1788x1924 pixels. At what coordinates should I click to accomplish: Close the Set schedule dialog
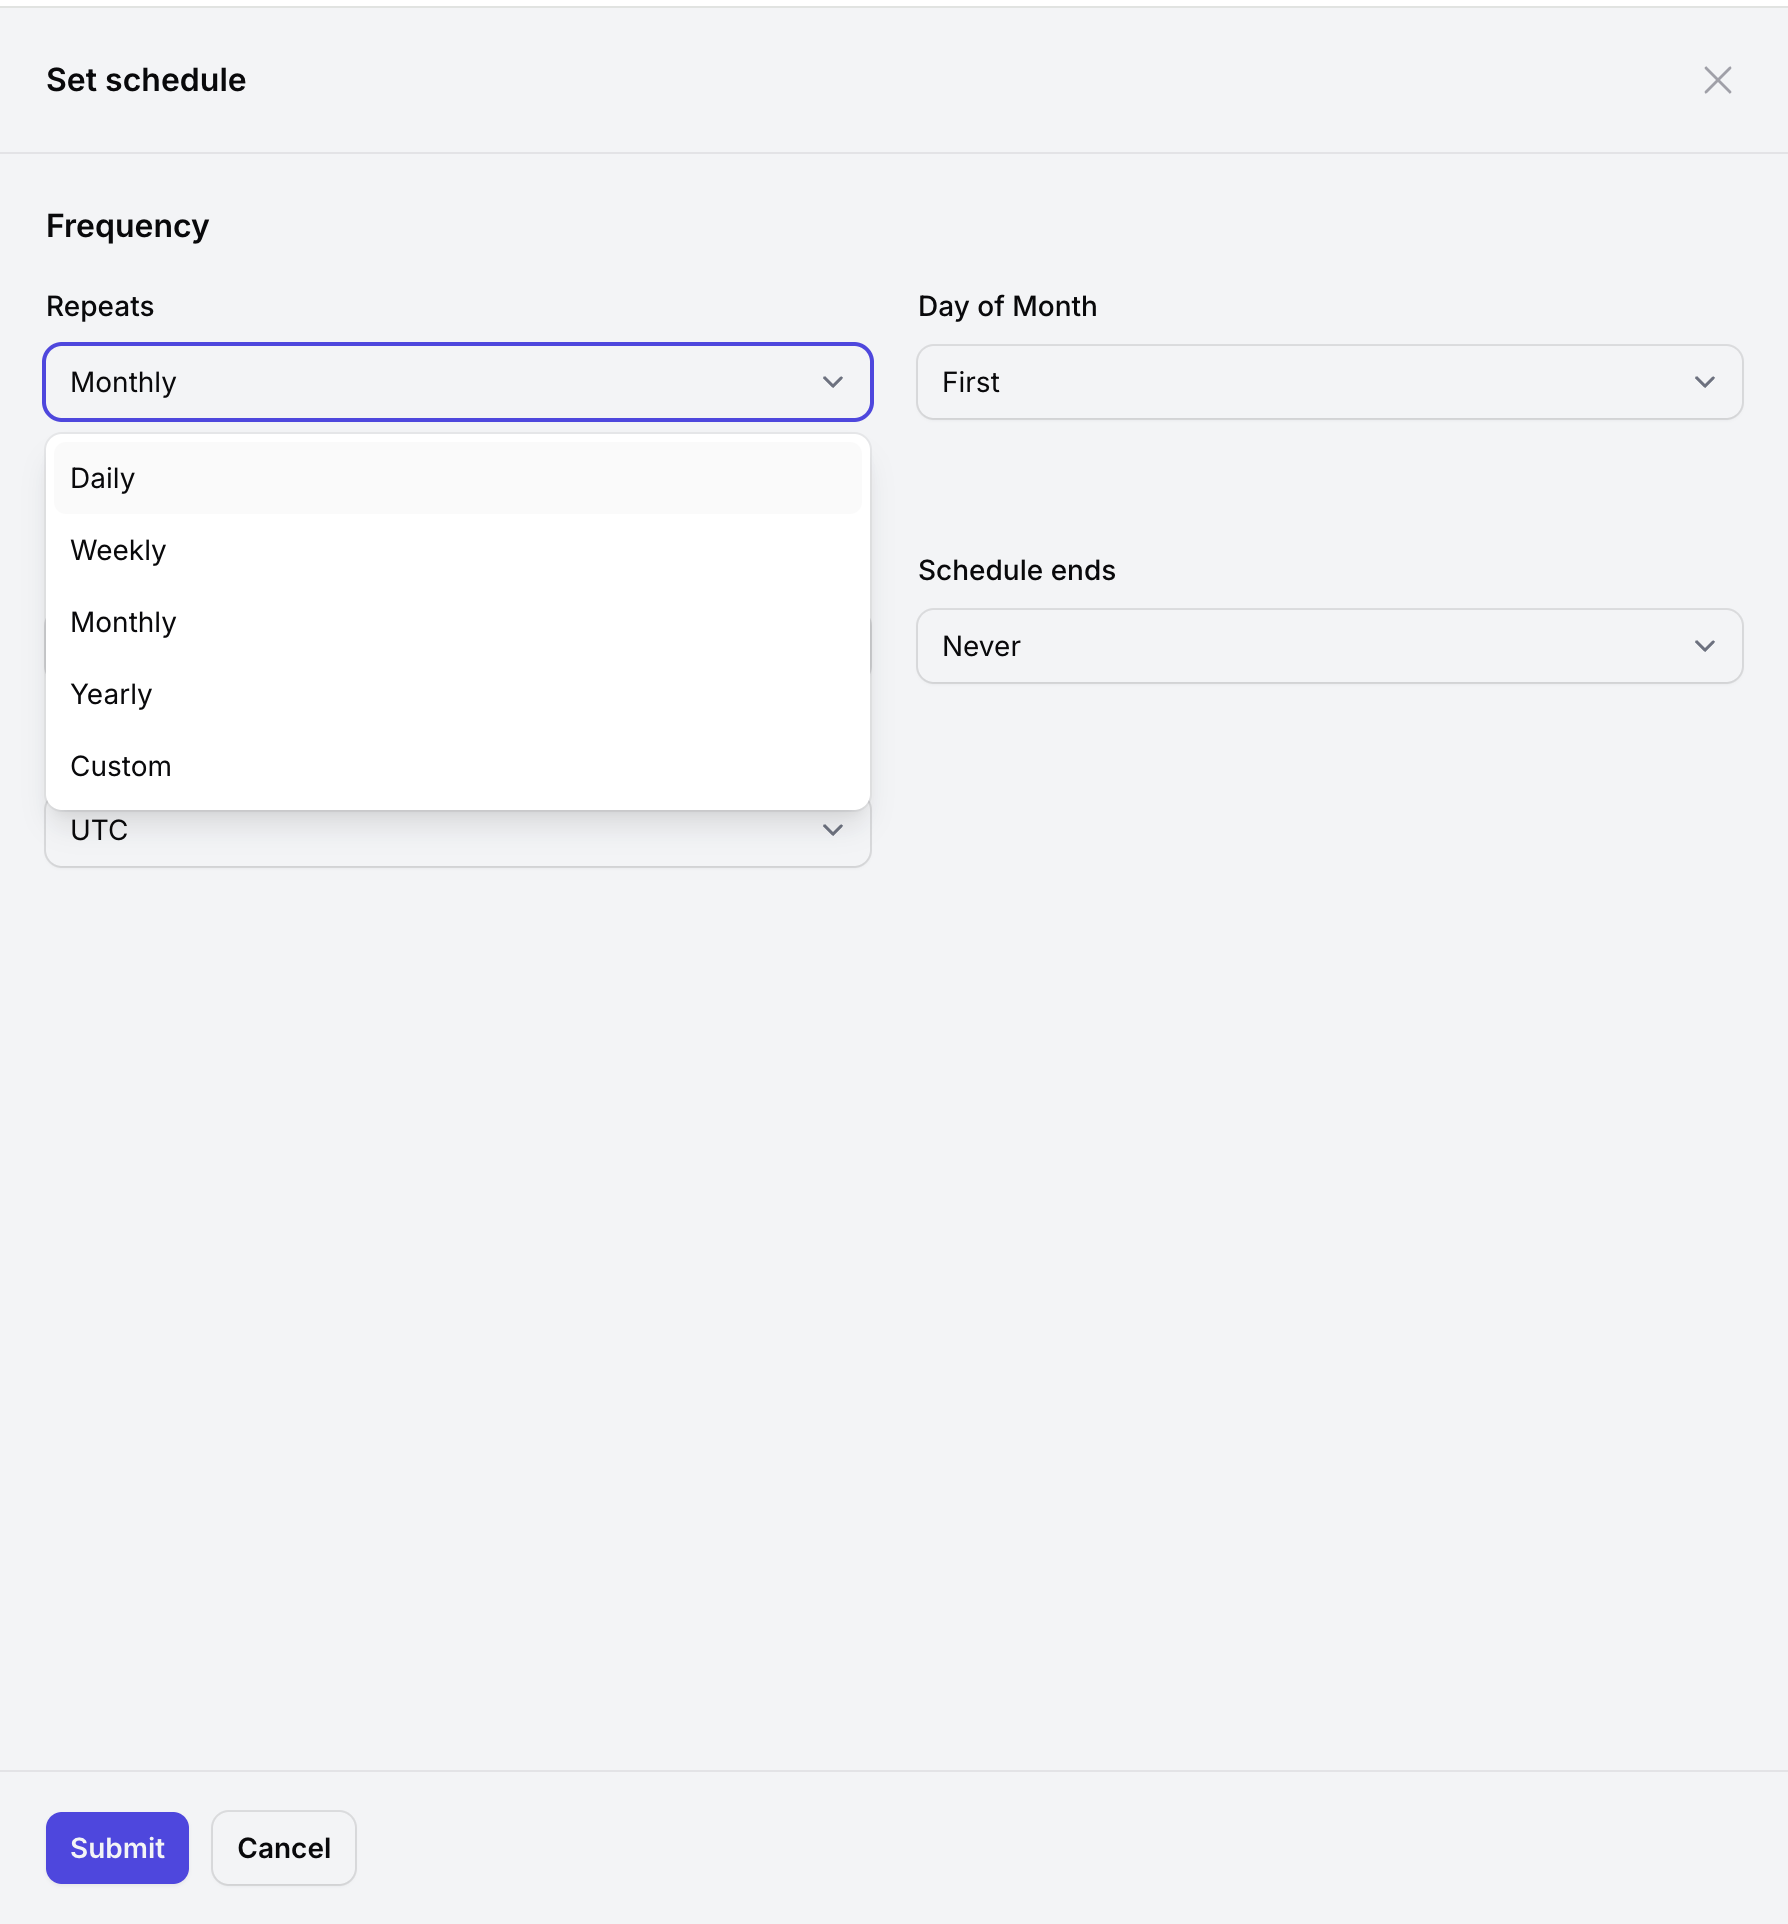[x=1717, y=80]
